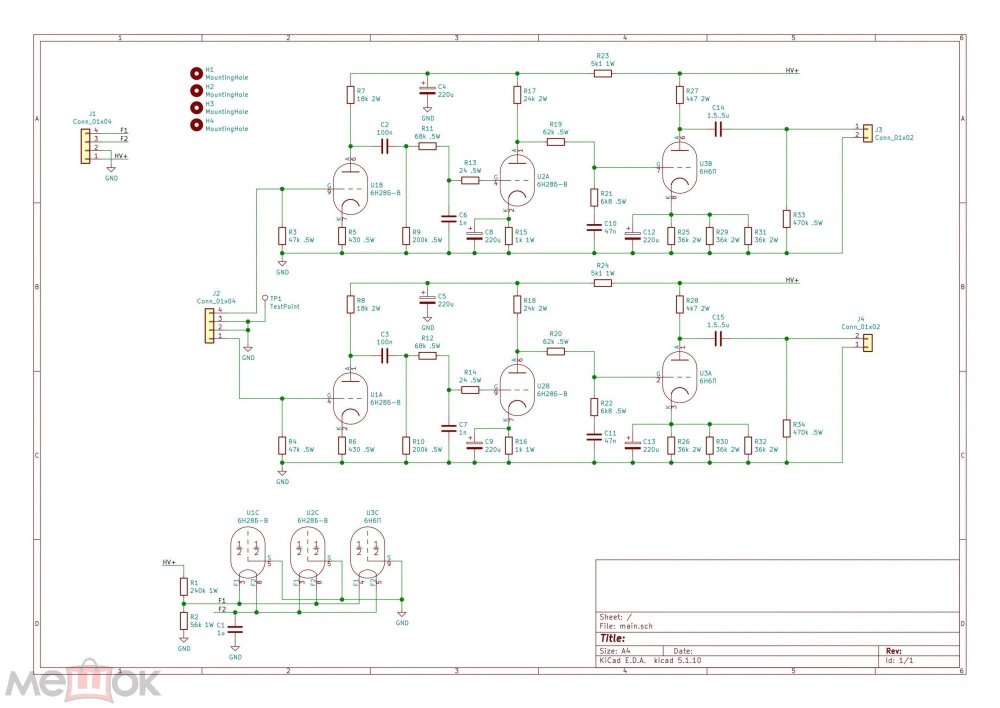This screenshot has width=1000, height=708.
Task: Select the J3 Conn_01x02 output connector
Action: (x=866, y=132)
